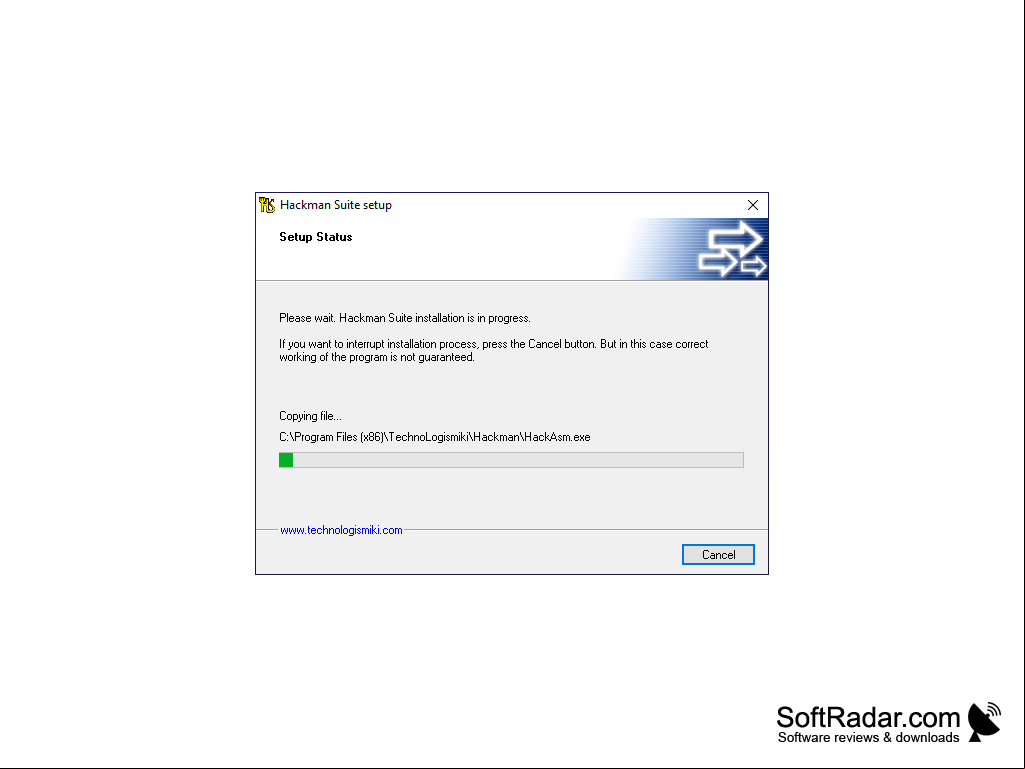Open the www.technologismiki.com link
Screen dimensions: 1025x769
[341, 530]
